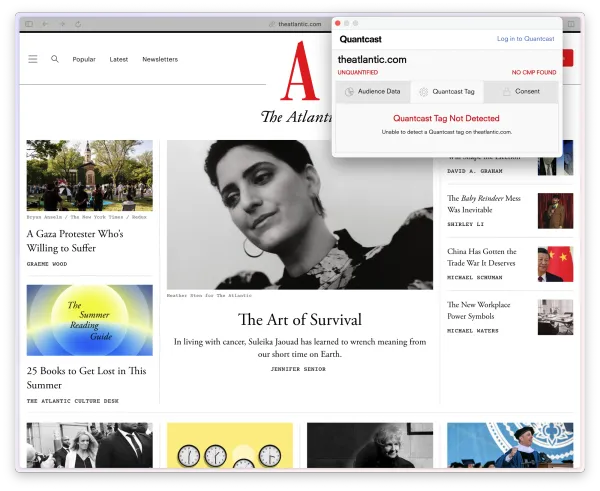This screenshot has height=491, width=600.
Task: Click the NO CMP FOUND label
Action: [x=534, y=72]
